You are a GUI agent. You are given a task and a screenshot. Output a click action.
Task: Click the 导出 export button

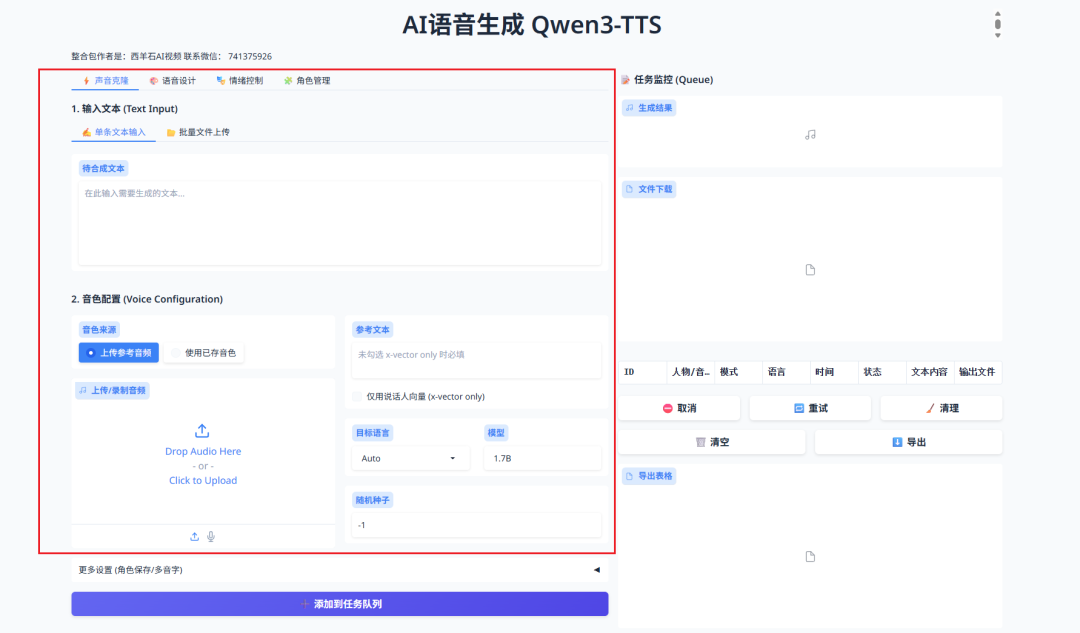908,441
